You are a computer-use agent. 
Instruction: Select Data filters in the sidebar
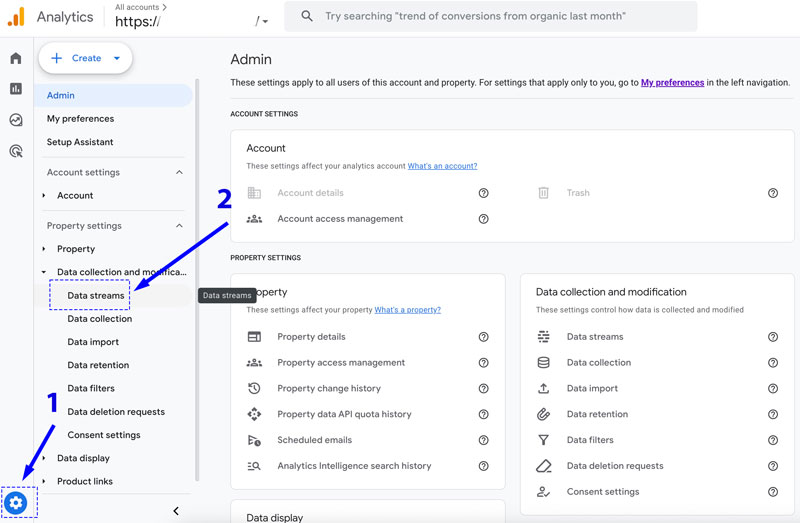point(91,388)
